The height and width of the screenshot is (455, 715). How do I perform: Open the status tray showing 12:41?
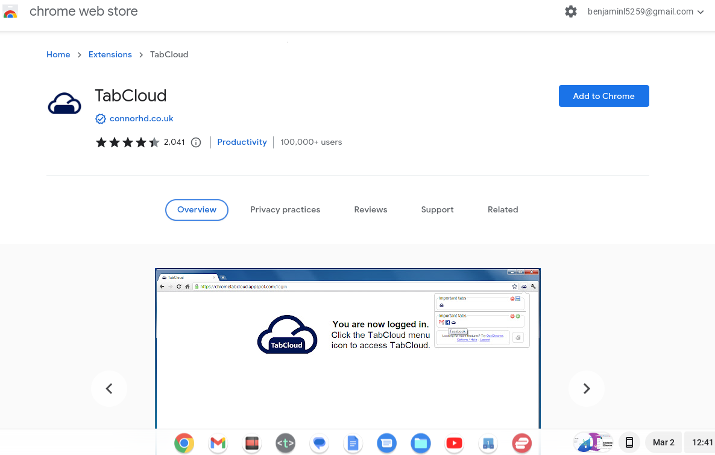click(x=701, y=442)
